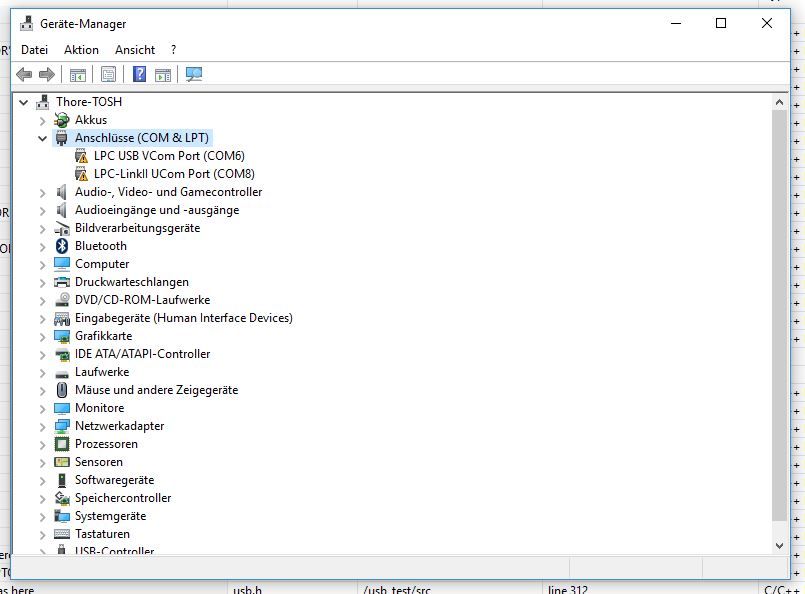Click usb.h cell in background window
This screenshot has width=805, height=594.
[x=247, y=589]
